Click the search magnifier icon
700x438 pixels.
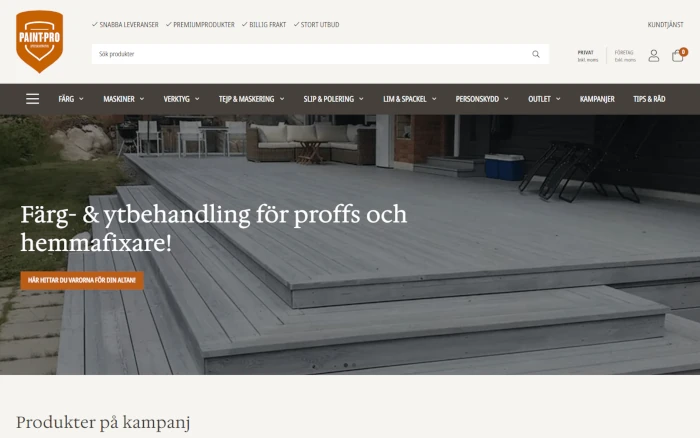tap(536, 54)
